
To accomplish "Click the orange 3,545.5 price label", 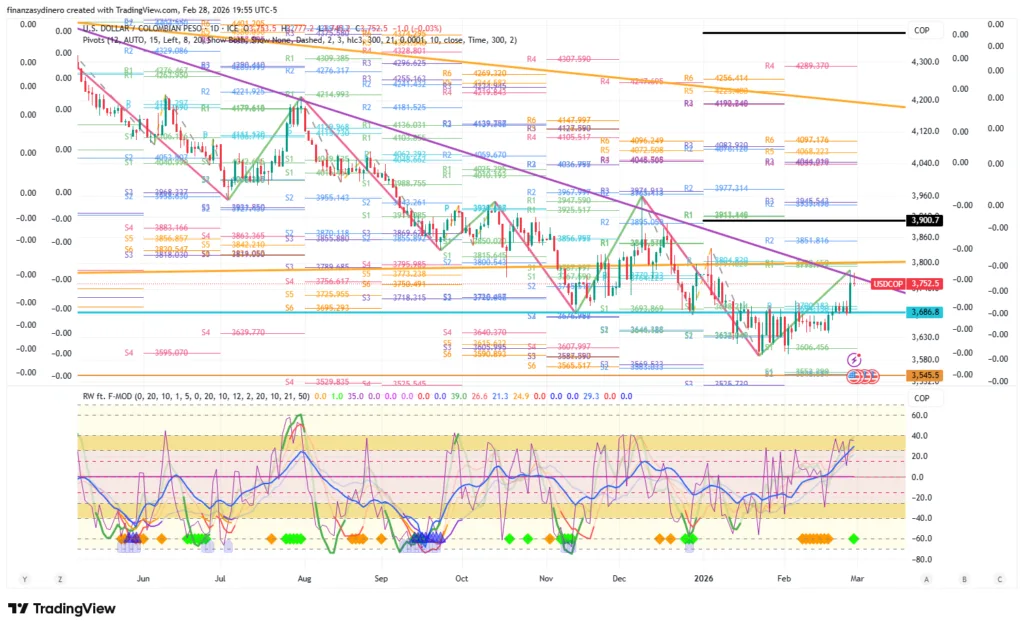I will point(925,376).
